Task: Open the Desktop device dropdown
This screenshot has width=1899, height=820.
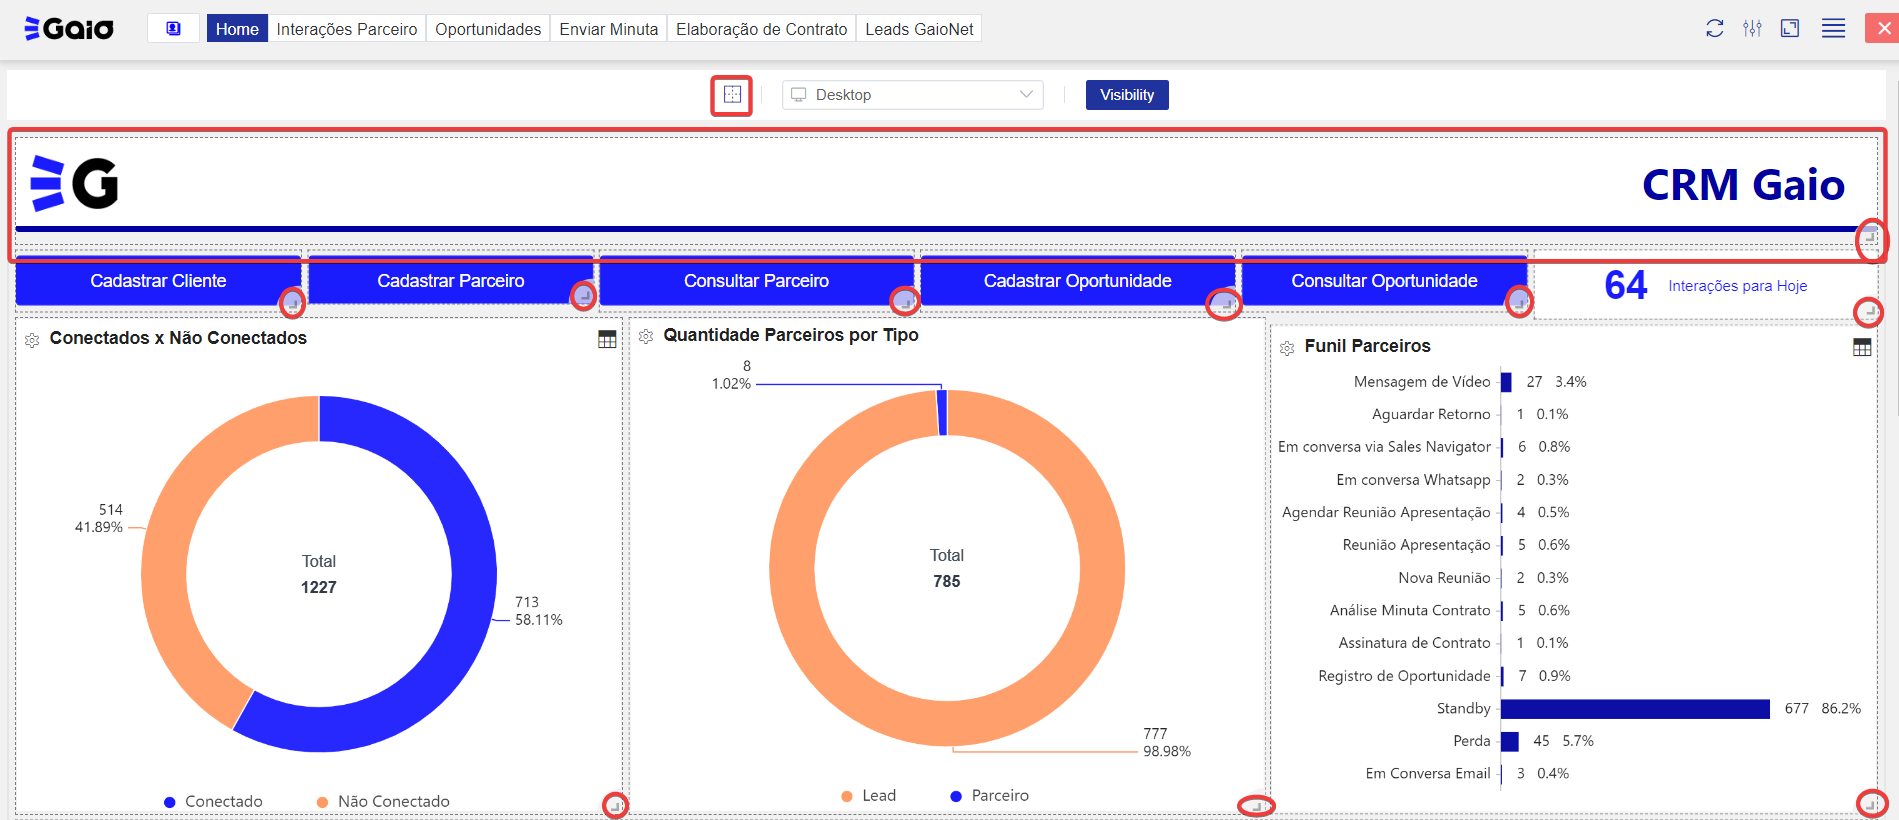Action: pos(912,95)
